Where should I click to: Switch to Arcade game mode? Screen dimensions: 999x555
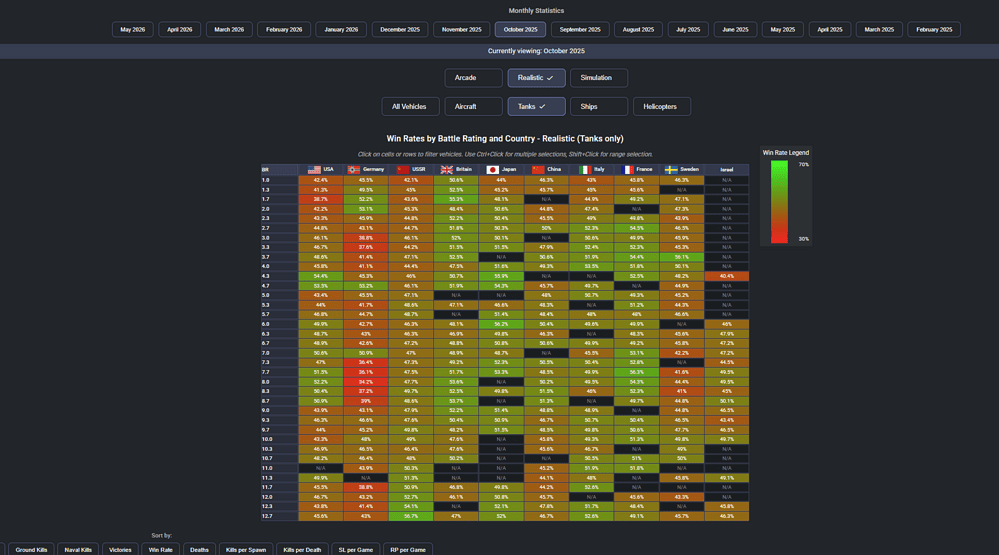[x=473, y=78]
